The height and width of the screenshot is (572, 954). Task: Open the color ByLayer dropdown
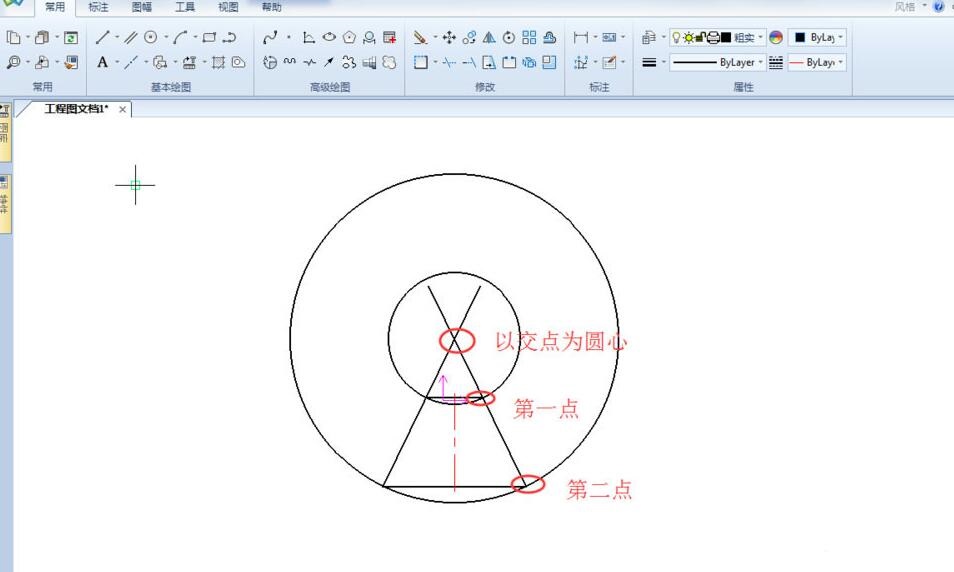pyautogui.click(x=841, y=37)
